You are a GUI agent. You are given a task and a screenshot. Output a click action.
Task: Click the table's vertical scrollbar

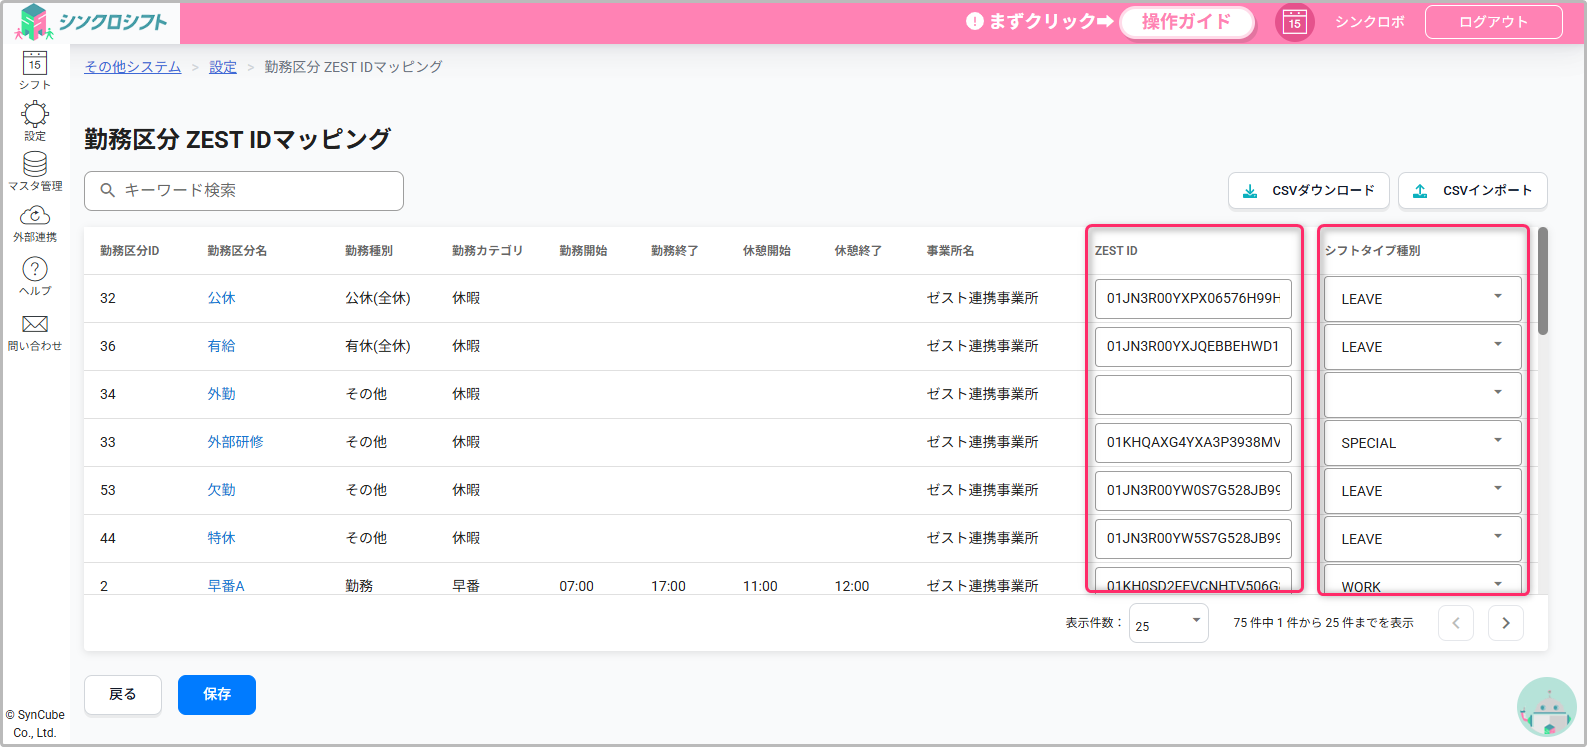click(1543, 282)
